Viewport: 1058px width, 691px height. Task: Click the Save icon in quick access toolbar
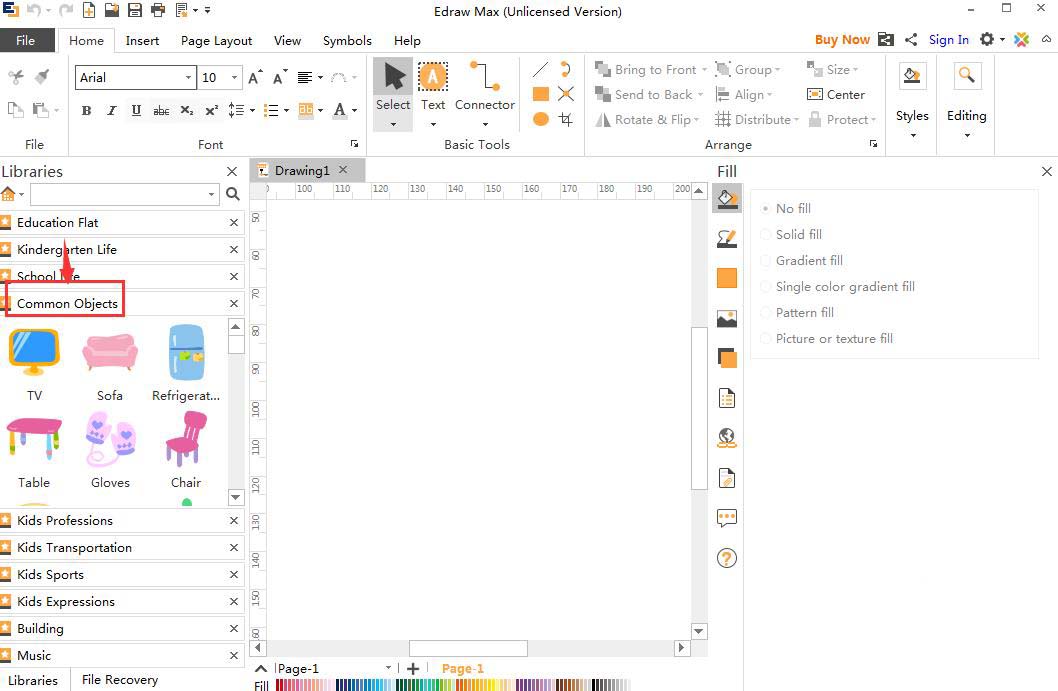pyautogui.click(x=135, y=10)
